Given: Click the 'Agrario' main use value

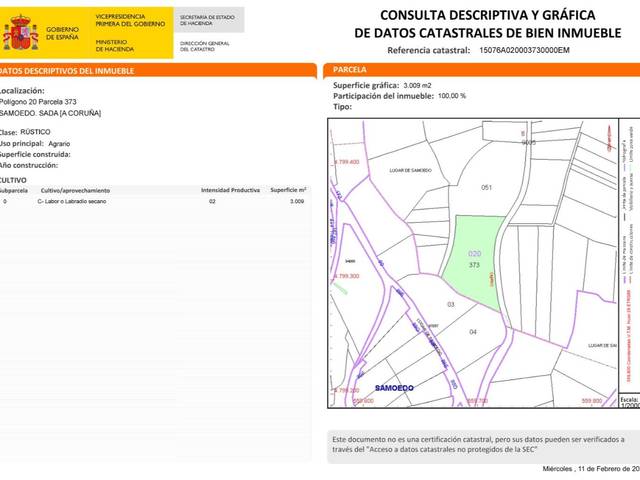Looking at the screenshot, I should [x=59, y=144].
